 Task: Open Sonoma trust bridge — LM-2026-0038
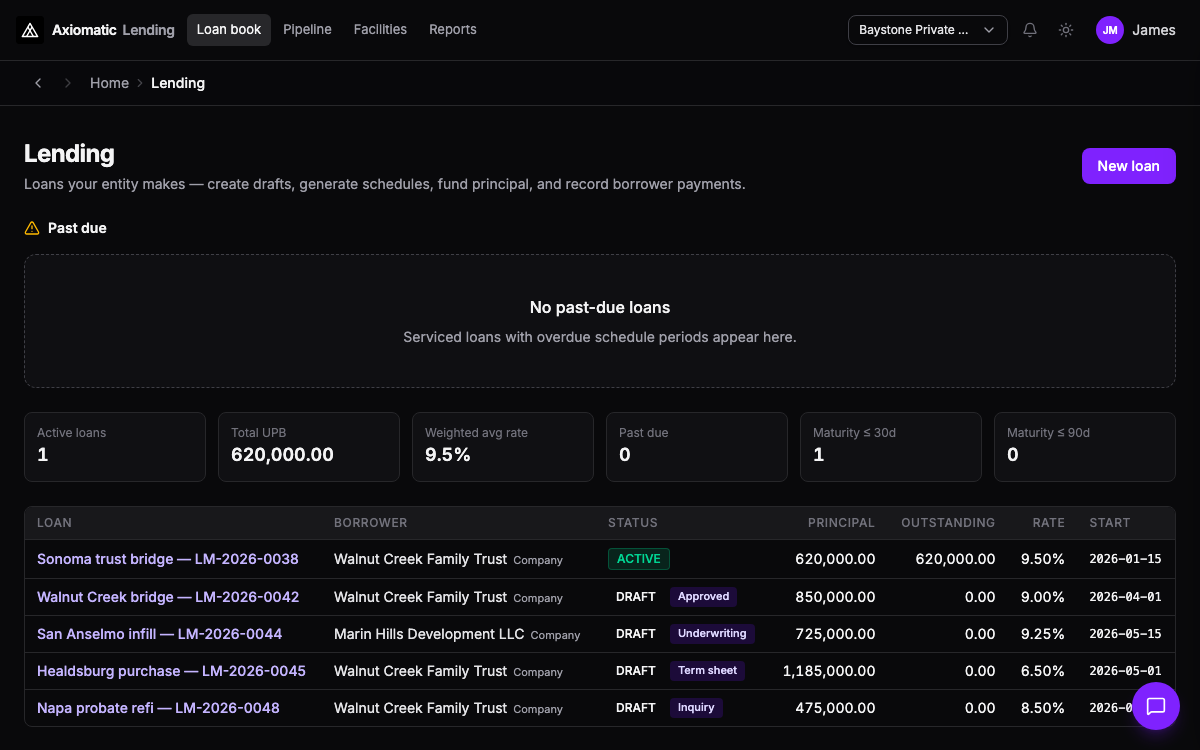[x=168, y=559]
